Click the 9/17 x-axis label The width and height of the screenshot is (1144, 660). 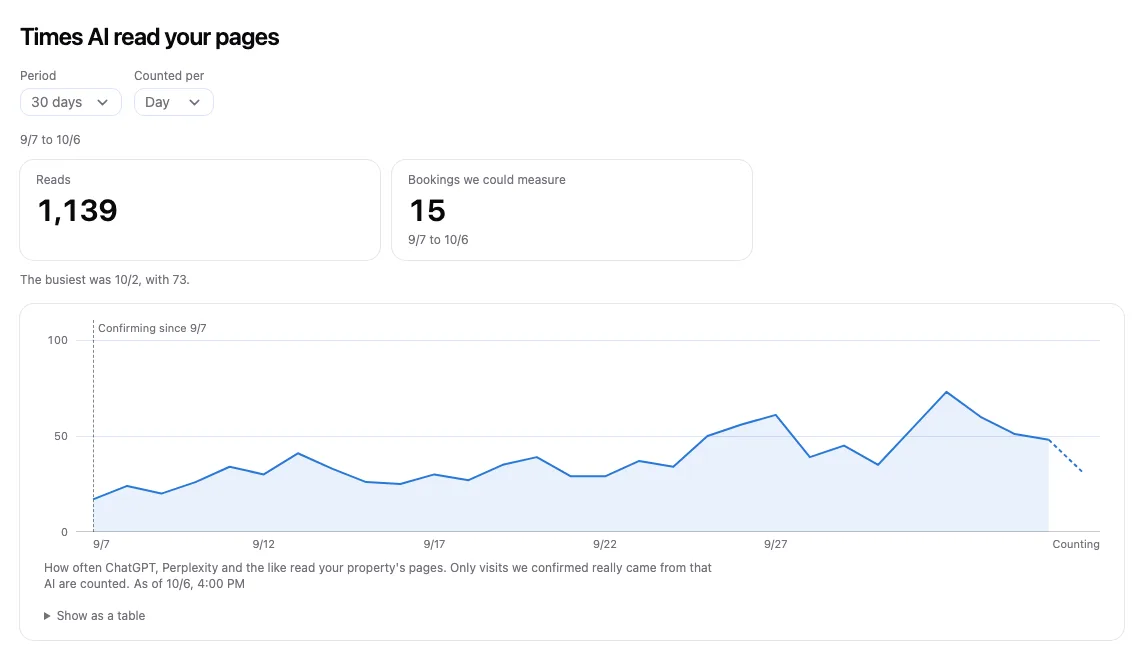[434, 544]
